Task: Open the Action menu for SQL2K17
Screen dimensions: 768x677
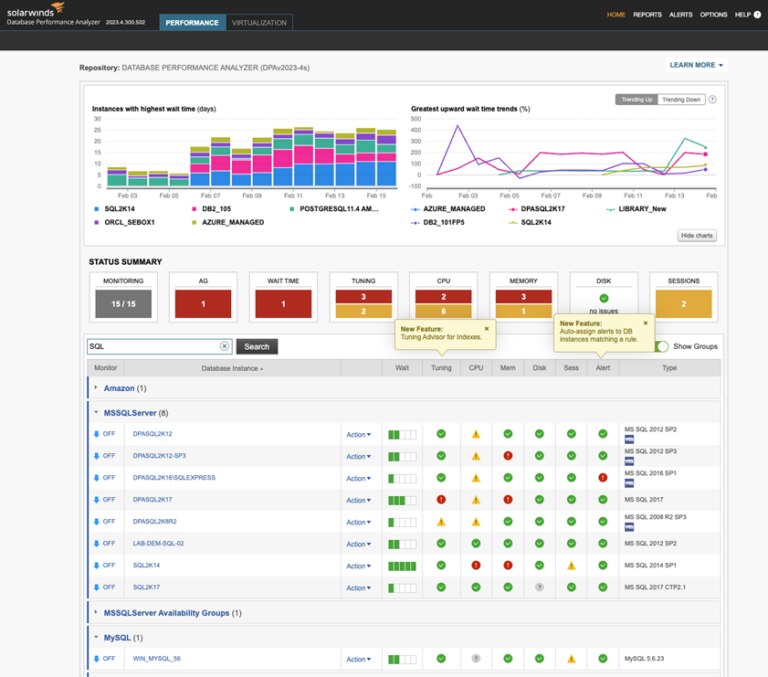Action: [359, 588]
